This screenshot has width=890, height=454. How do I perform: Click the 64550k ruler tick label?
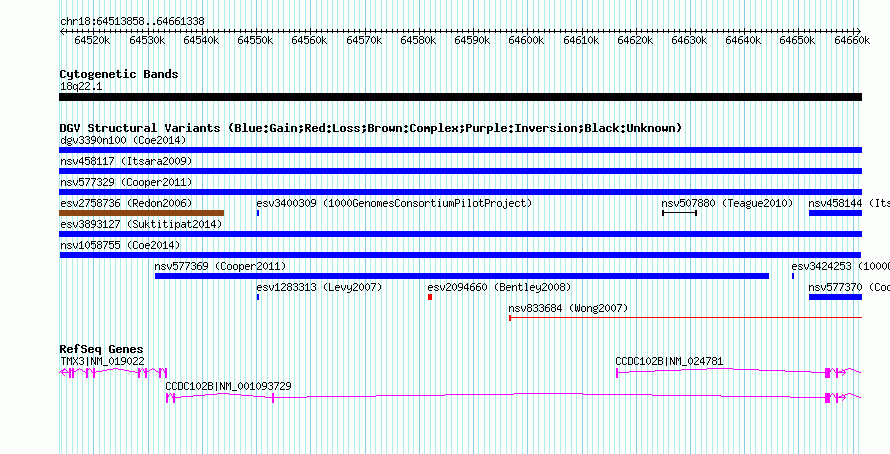pos(254,40)
